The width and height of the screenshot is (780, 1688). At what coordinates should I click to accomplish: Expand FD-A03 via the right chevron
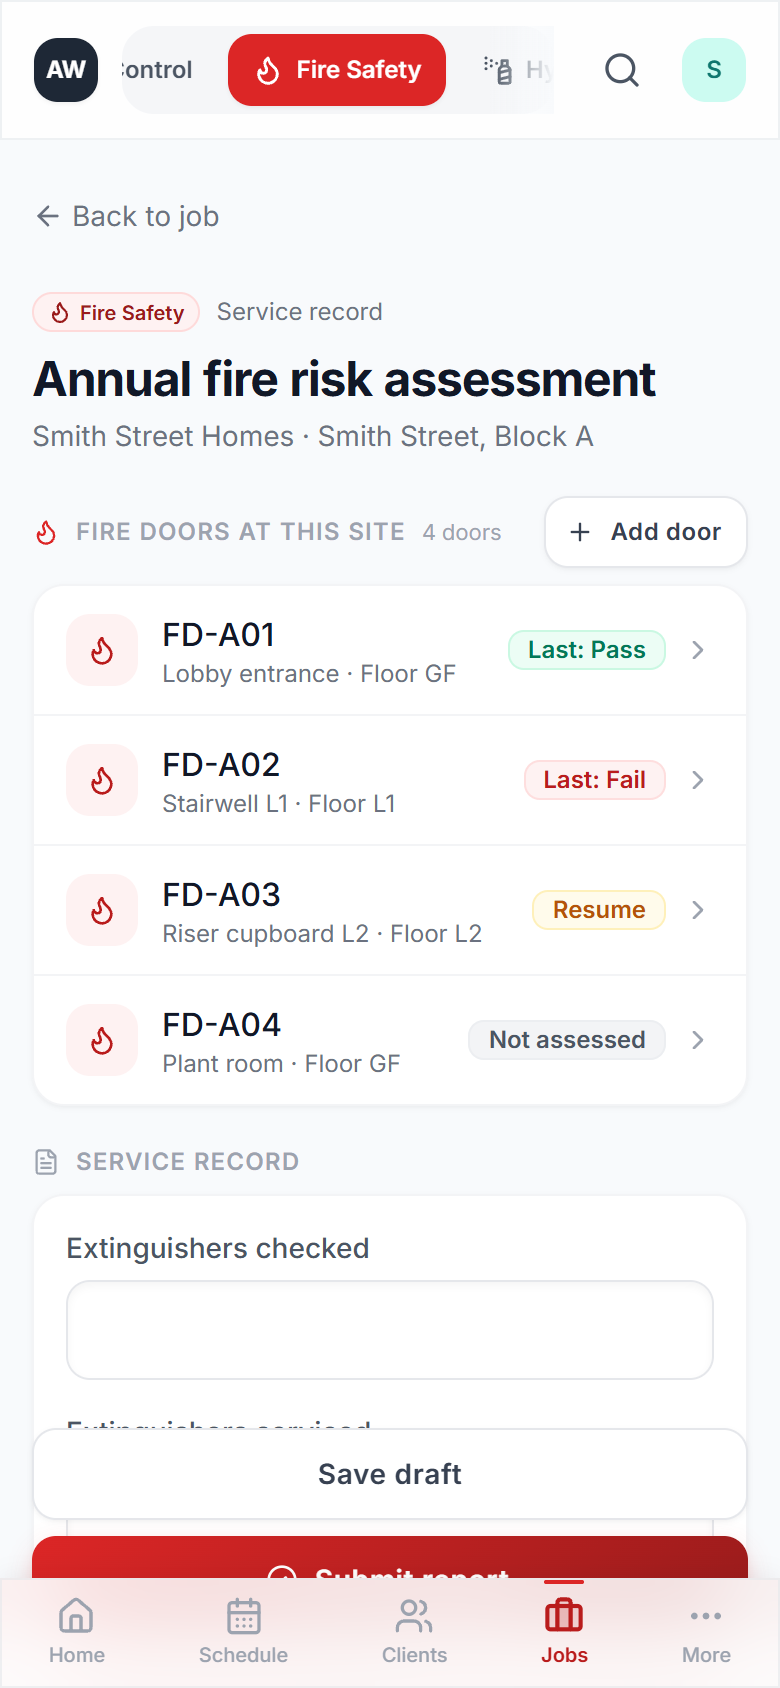pyautogui.click(x=697, y=910)
